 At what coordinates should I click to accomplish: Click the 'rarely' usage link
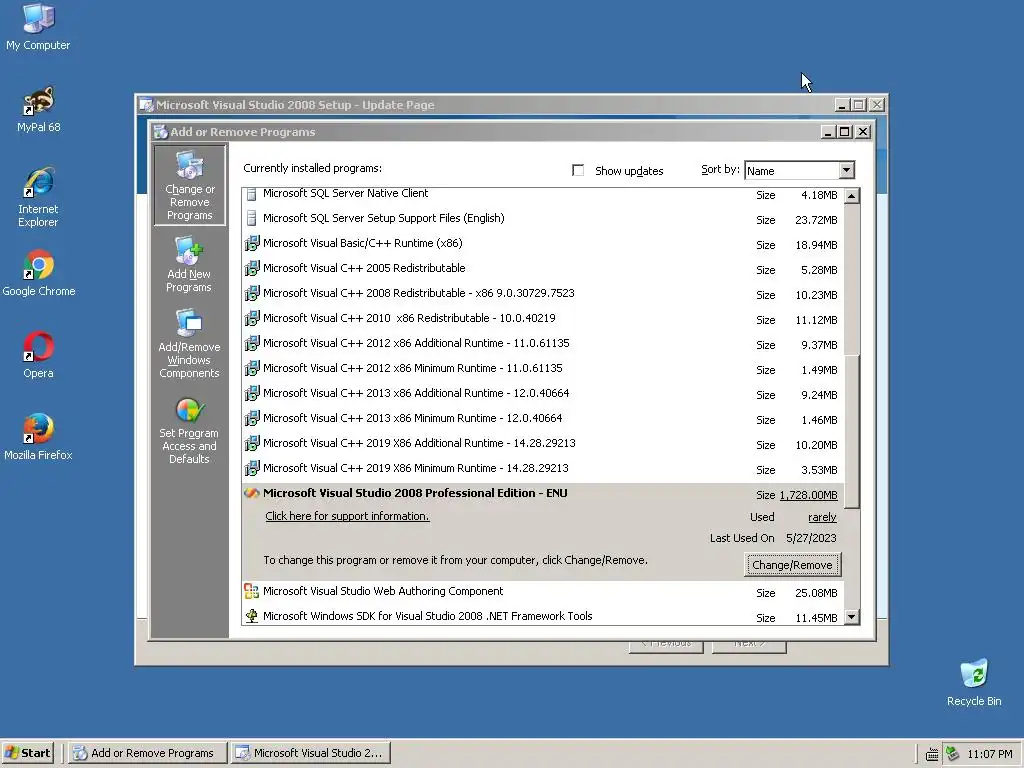click(x=822, y=517)
